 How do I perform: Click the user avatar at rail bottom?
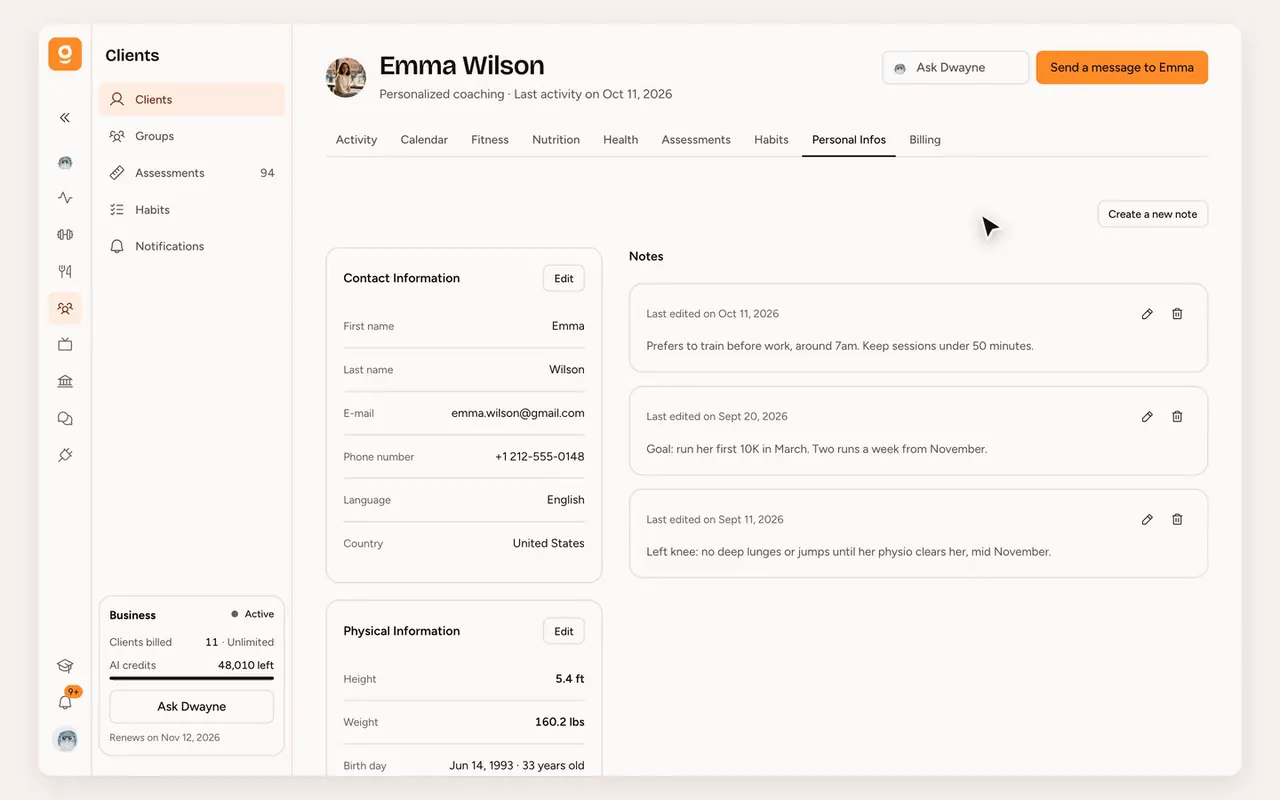click(x=65, y=740)
